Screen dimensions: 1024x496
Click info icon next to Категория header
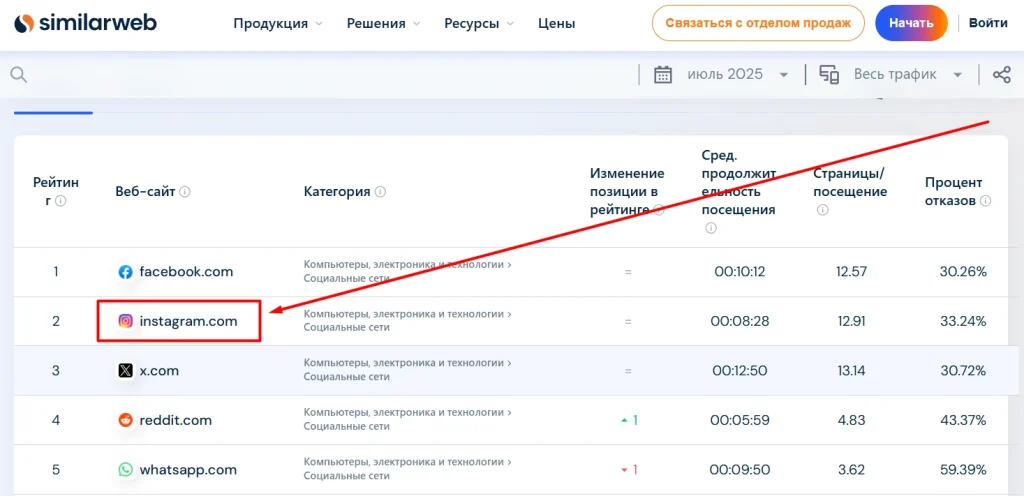[x=380, y=192]
